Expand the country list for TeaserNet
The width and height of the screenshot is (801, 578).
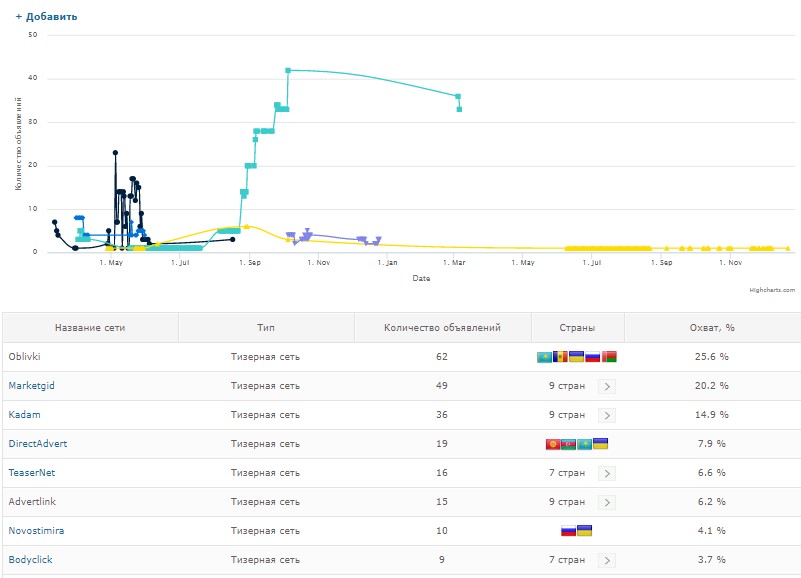pos(607,473)
